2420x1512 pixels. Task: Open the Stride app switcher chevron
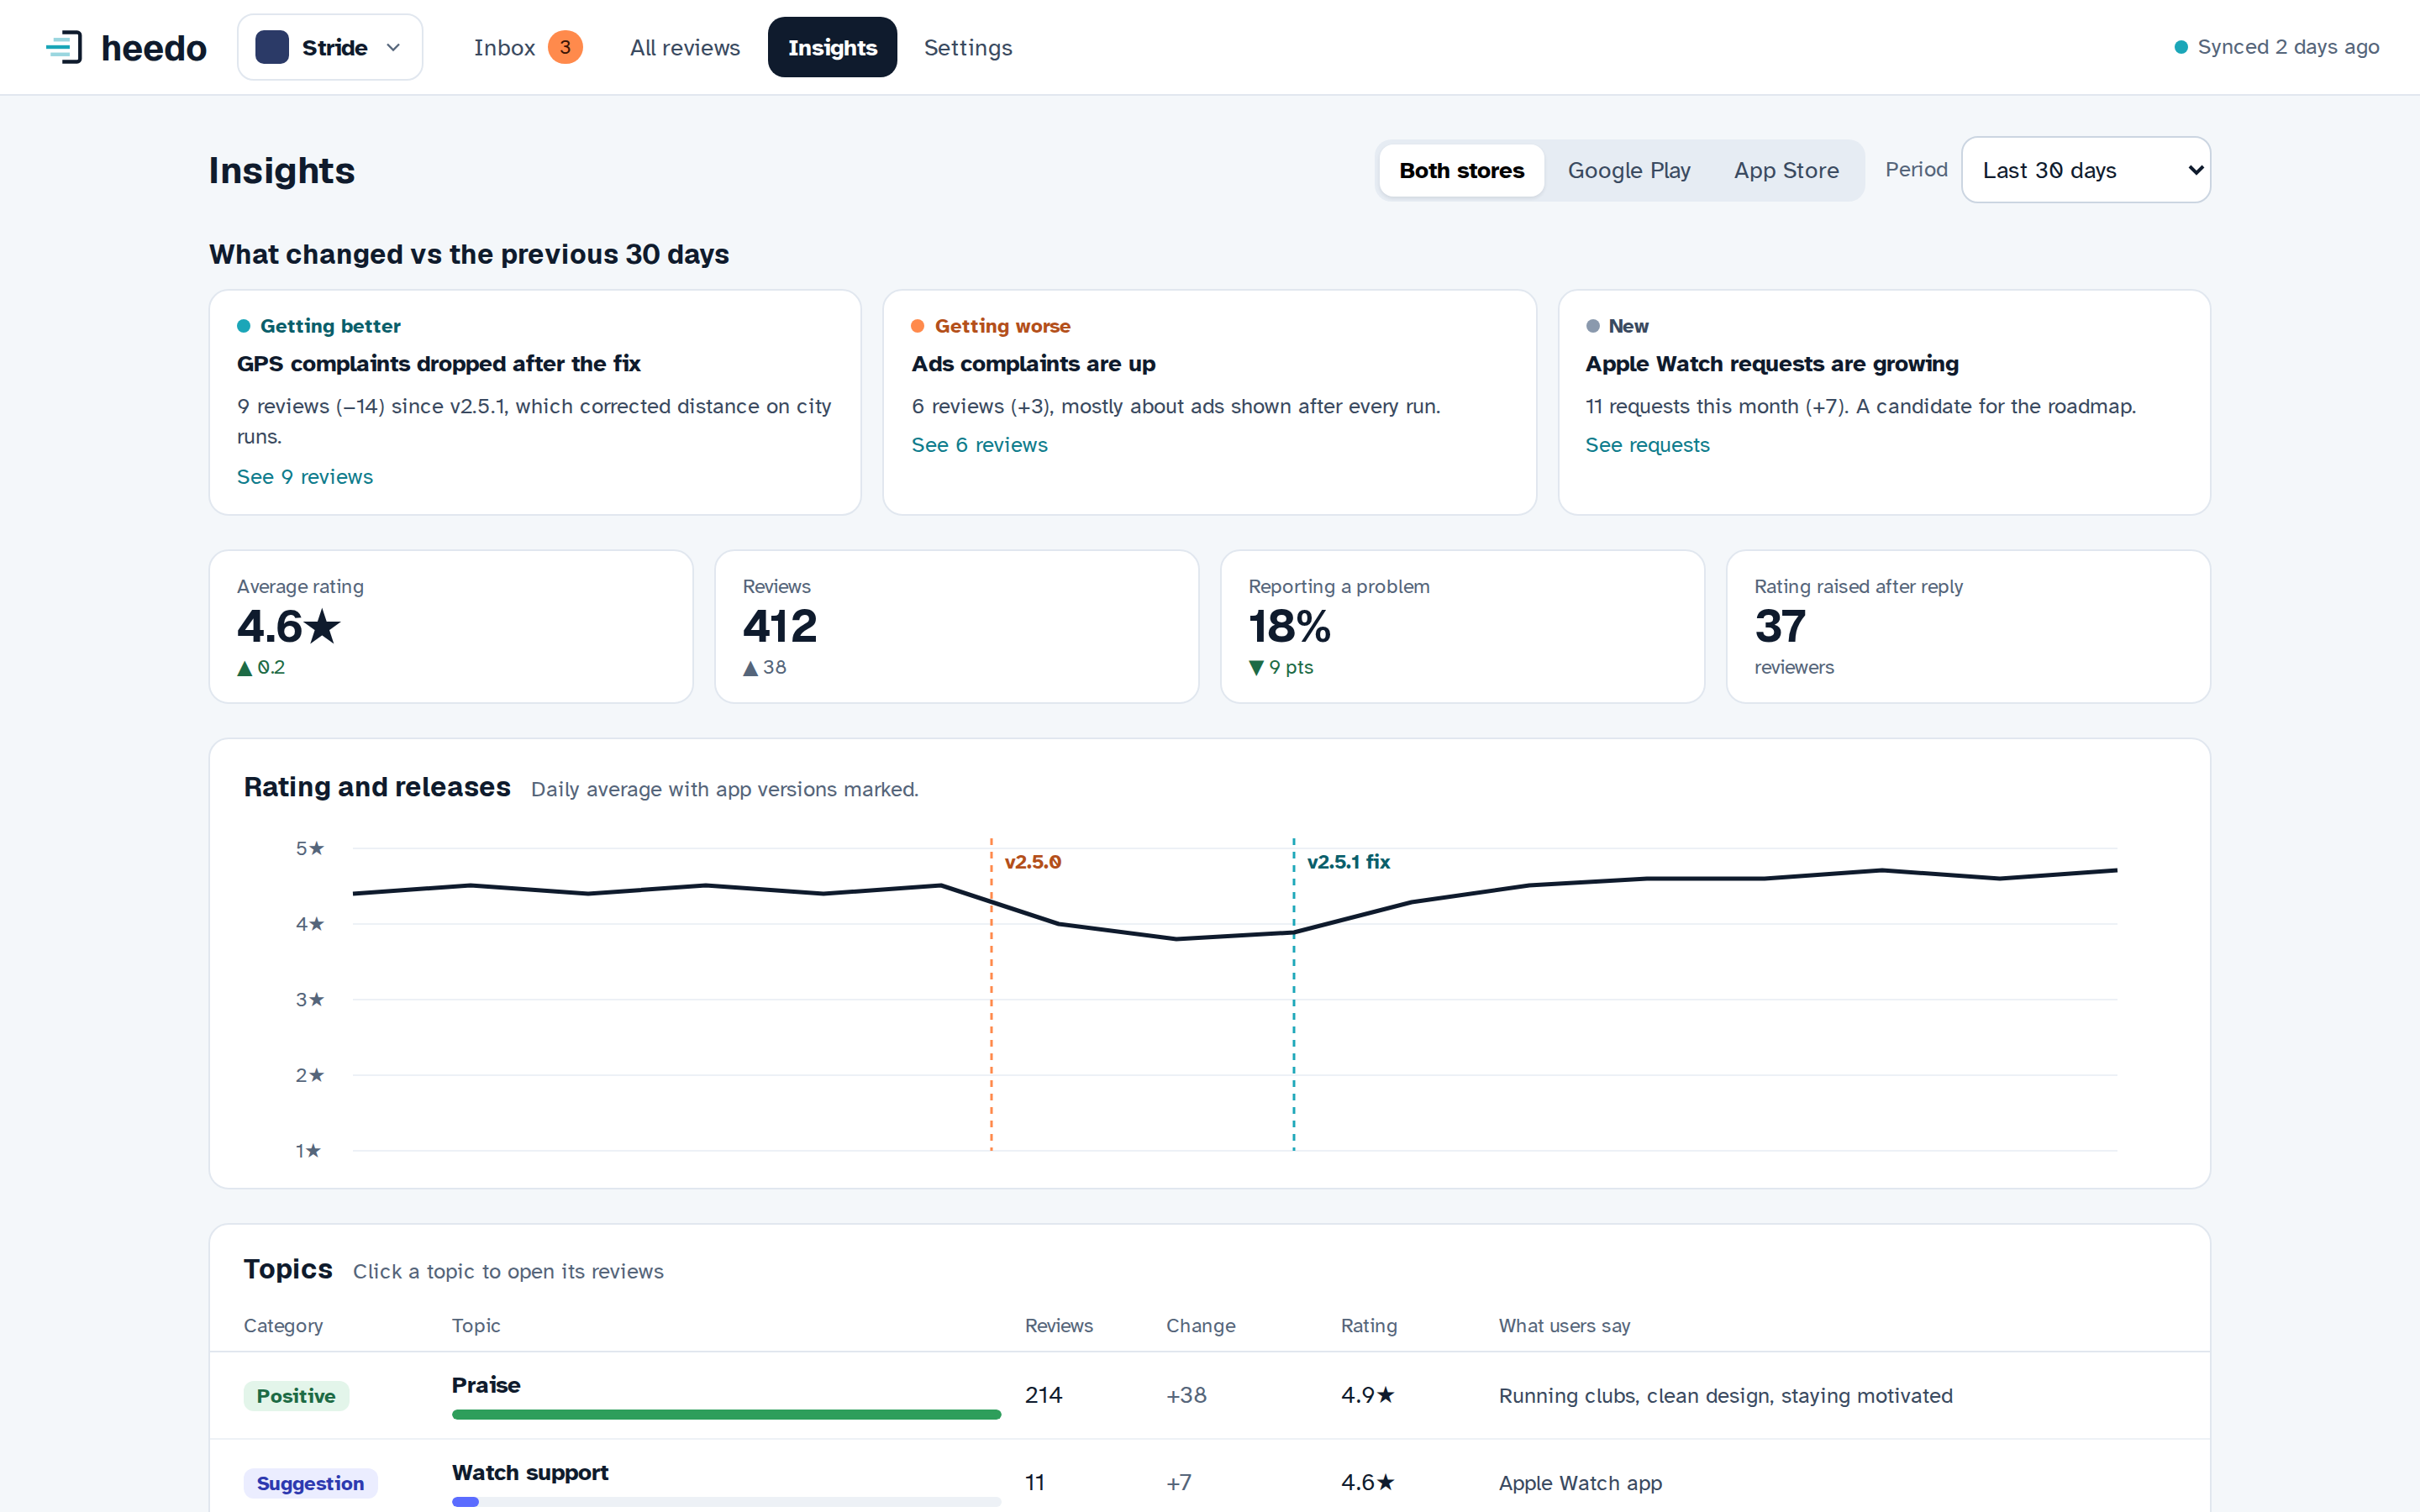coord(393,47)
